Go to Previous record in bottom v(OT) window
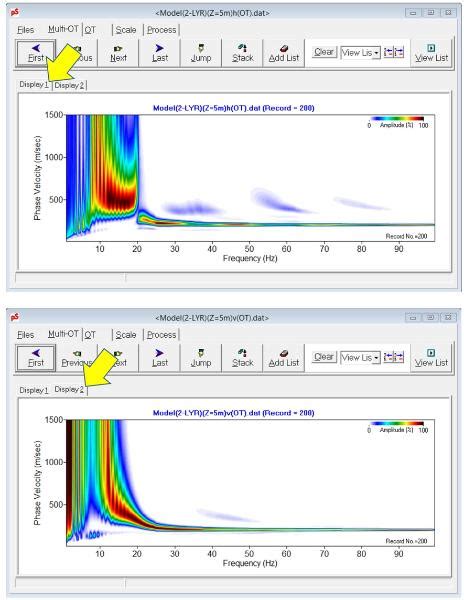Image resolution: width=464 pixels, height=600 pixels. tap(77, 358)
